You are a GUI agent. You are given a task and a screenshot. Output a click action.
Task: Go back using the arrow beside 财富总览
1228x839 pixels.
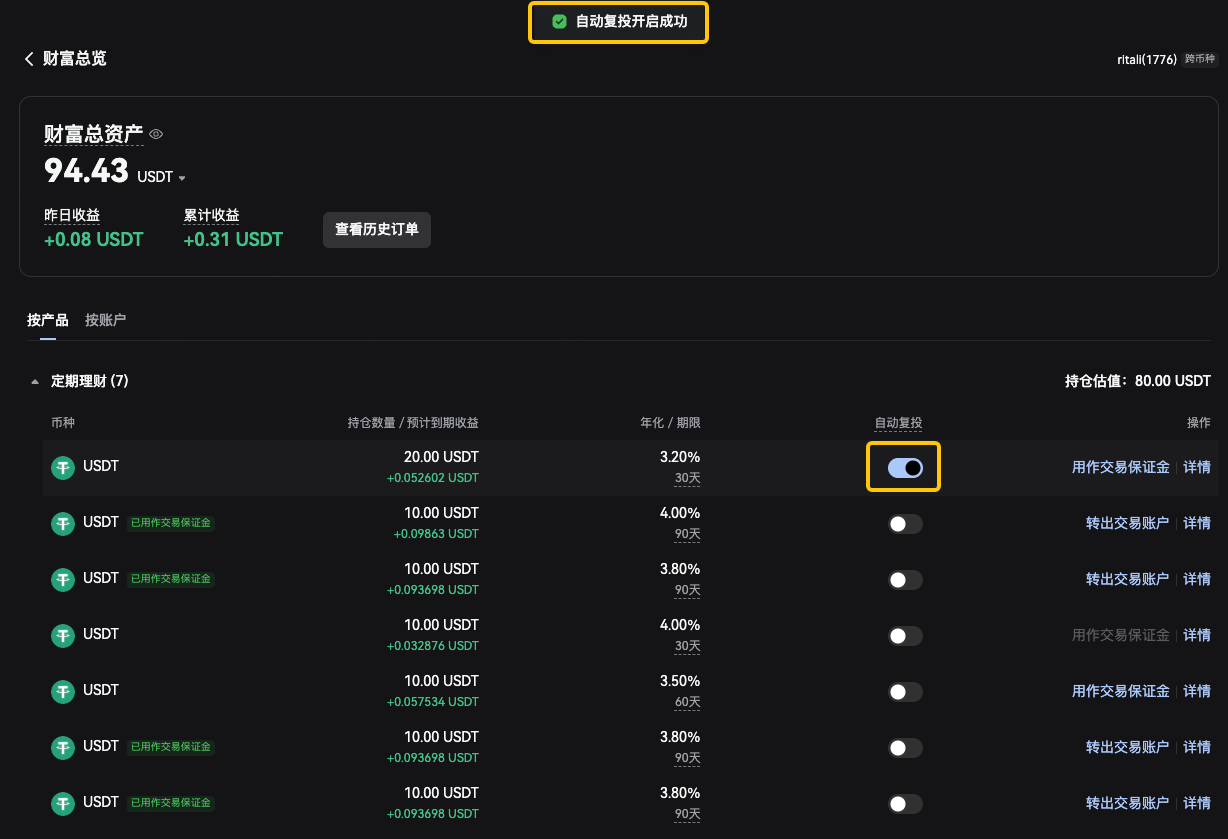(29, 59)
